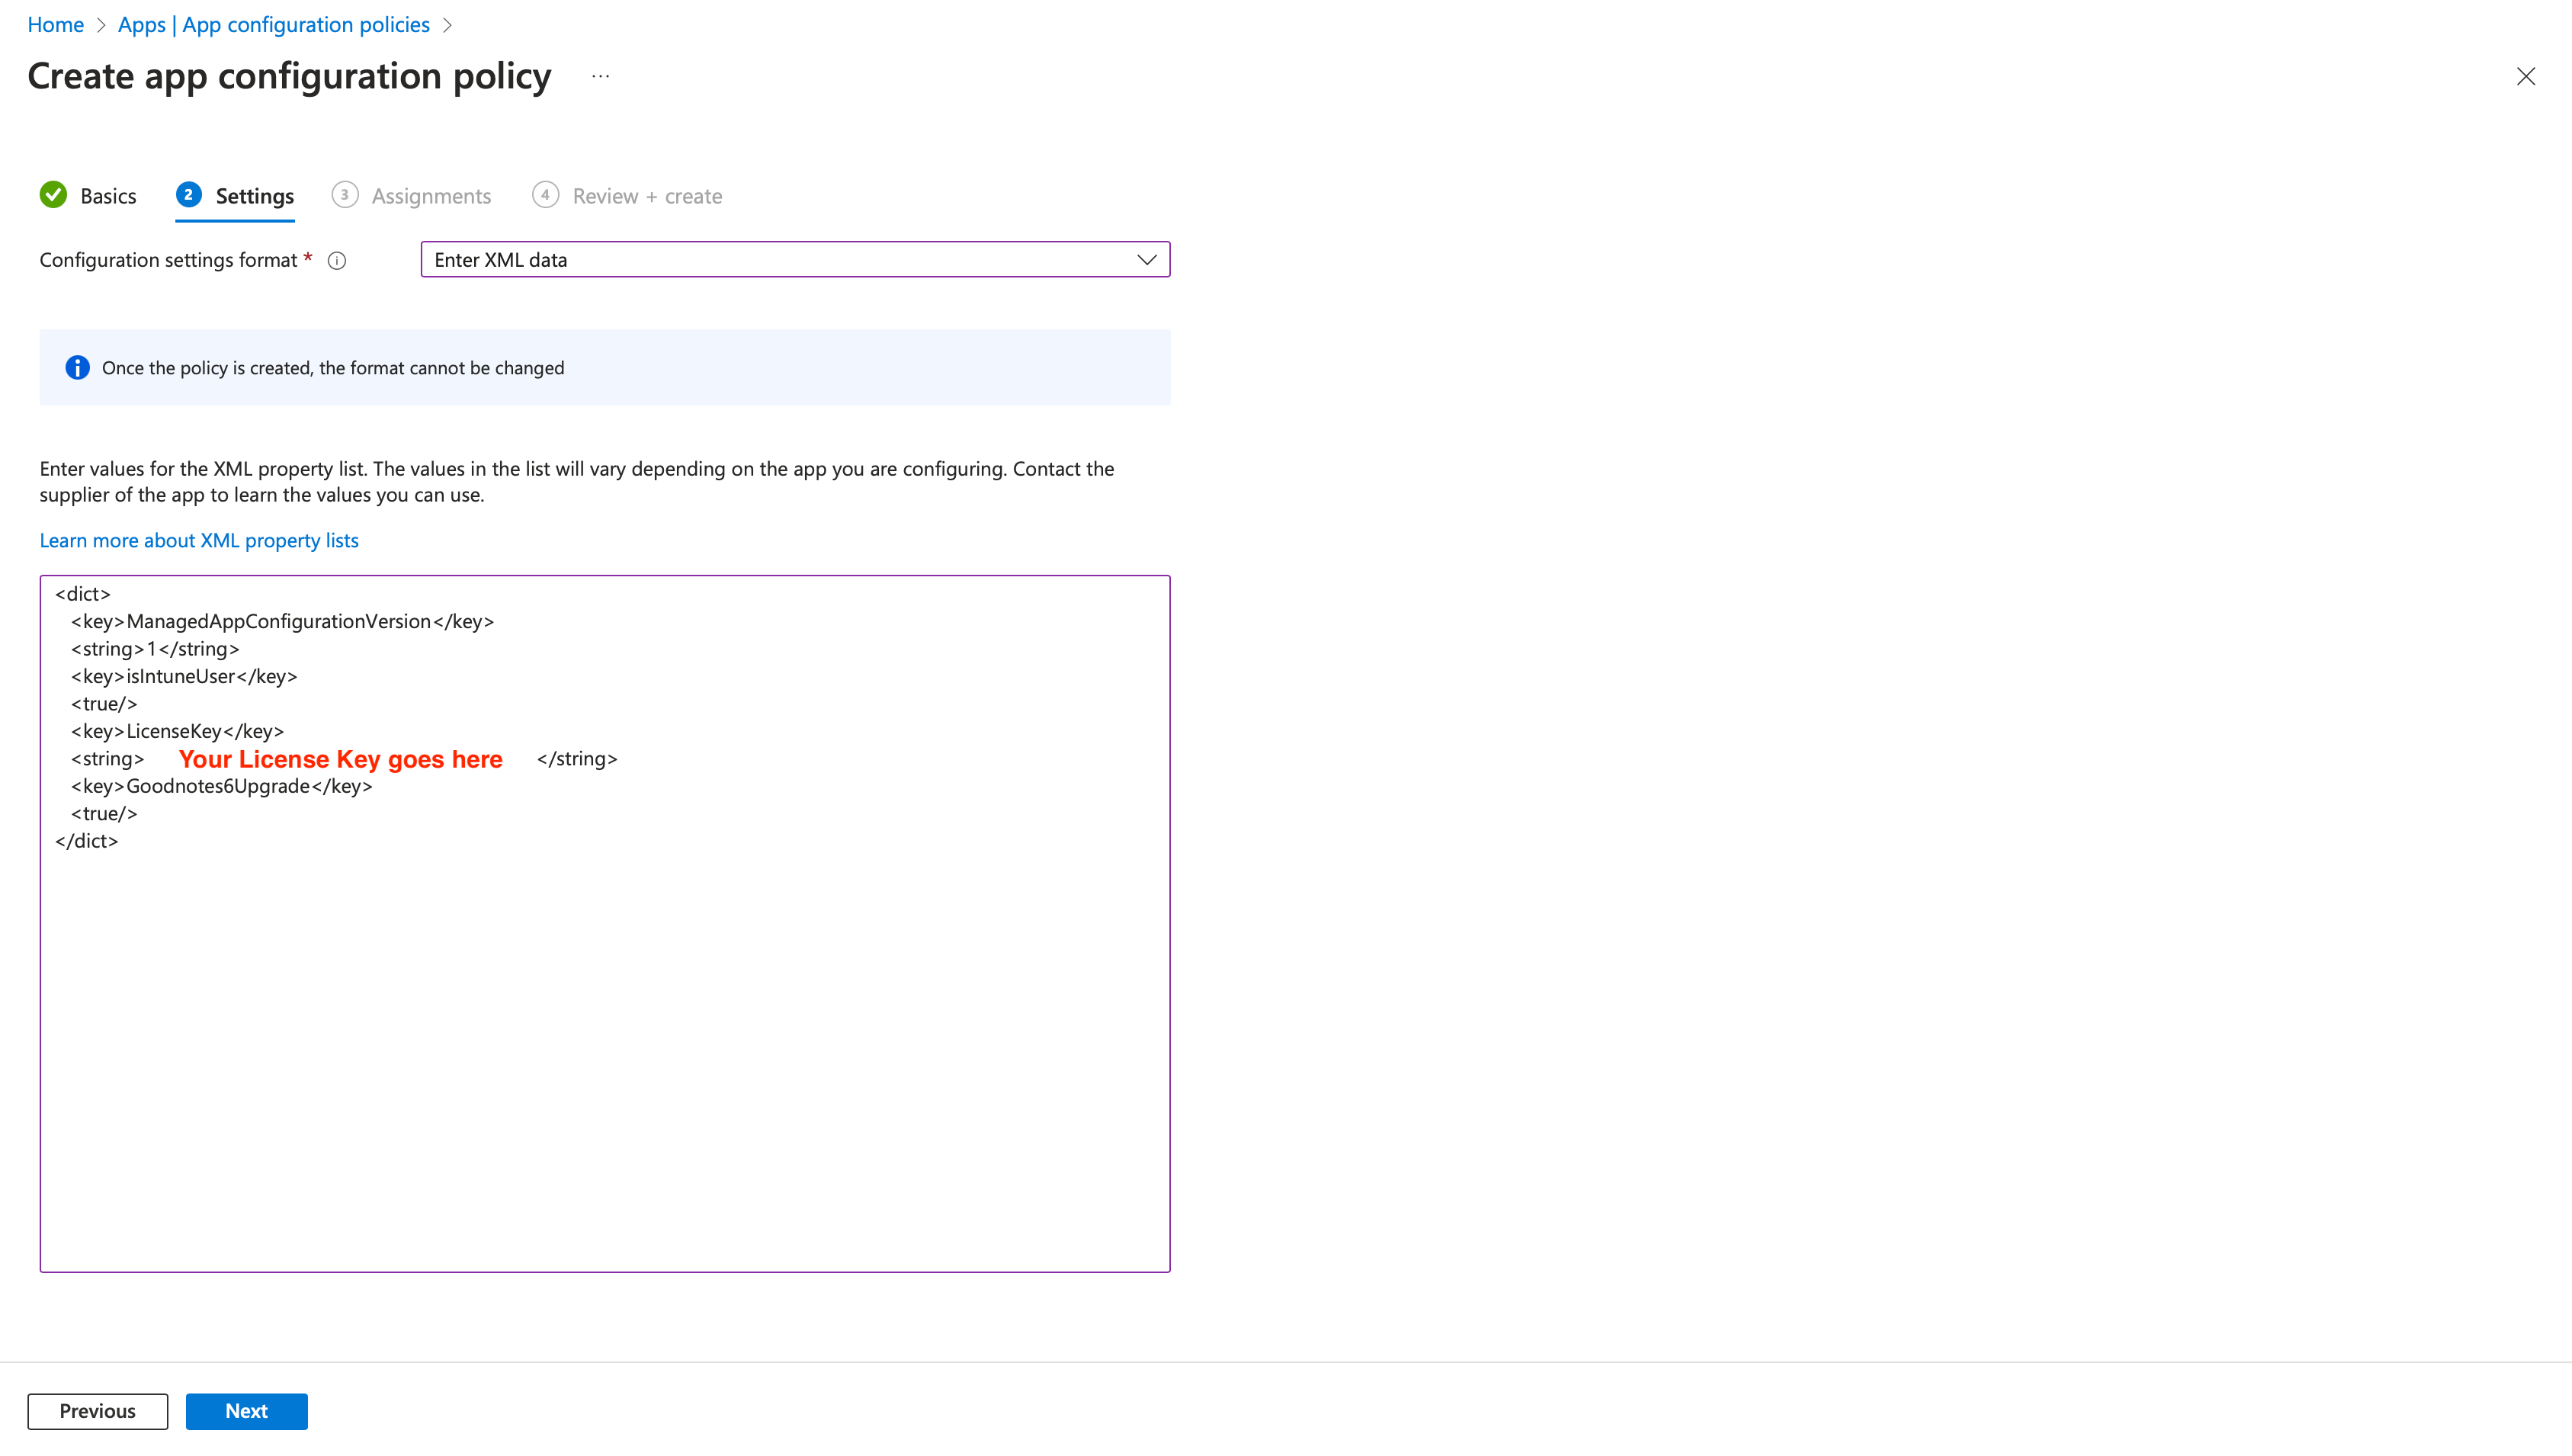Click the Settings step number 2 icon
This screenshot has height=1456, width=2572.
tap(188, 195)
